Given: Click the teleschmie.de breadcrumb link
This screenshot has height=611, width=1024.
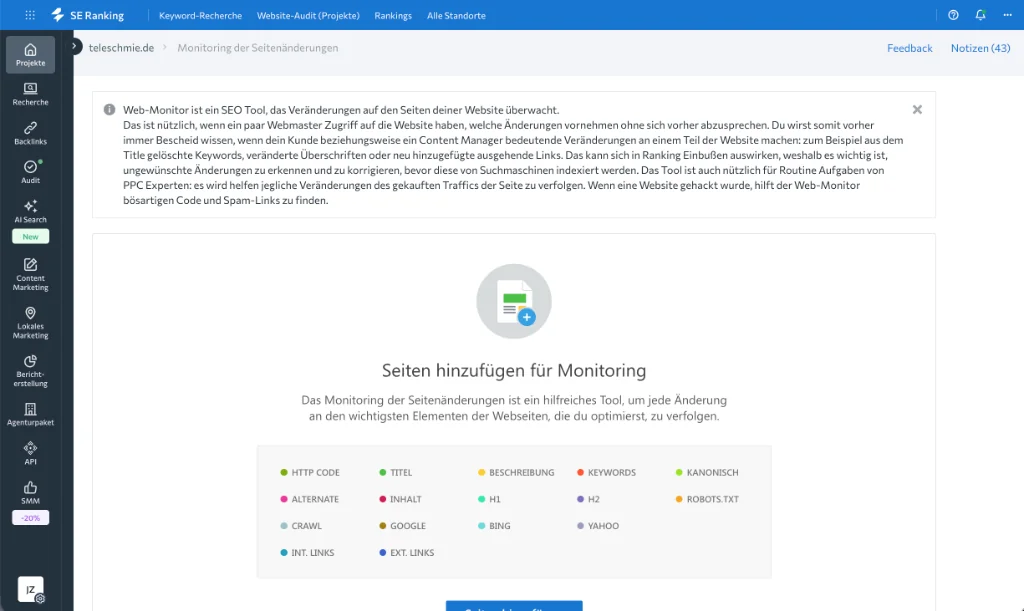Looking at the screenshot, I should (121, 48).
